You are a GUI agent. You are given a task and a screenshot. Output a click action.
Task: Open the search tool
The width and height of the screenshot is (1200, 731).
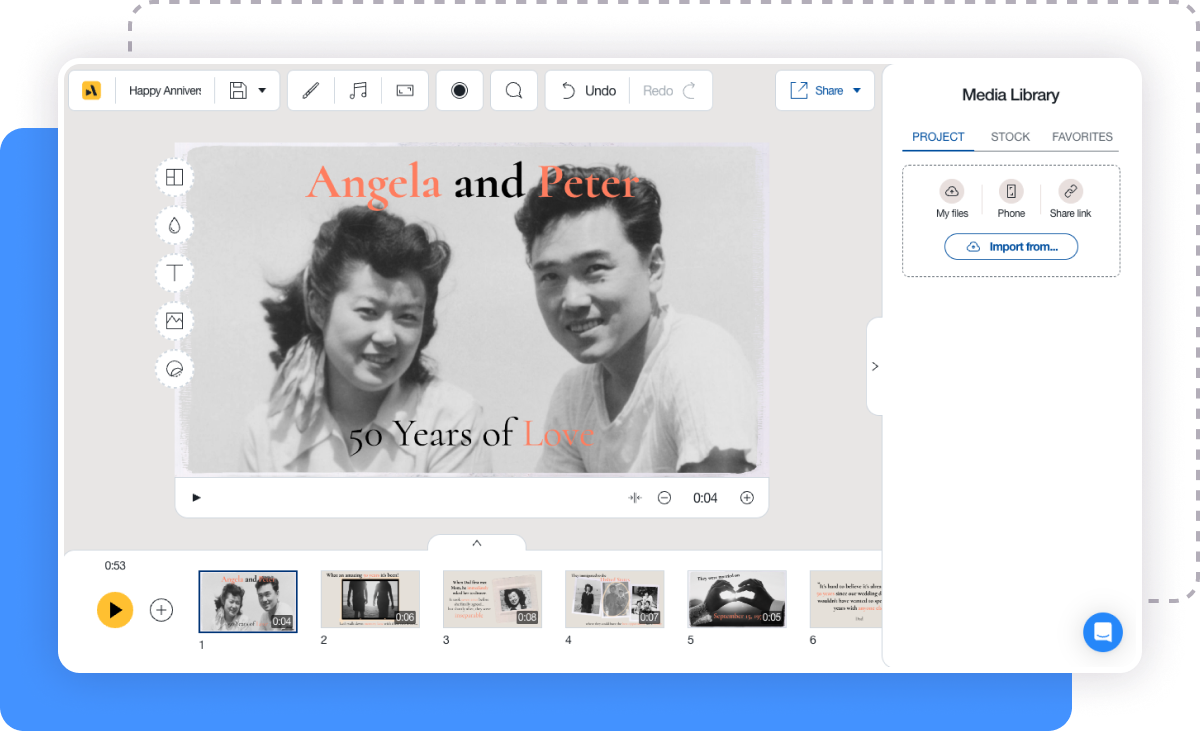513,90
